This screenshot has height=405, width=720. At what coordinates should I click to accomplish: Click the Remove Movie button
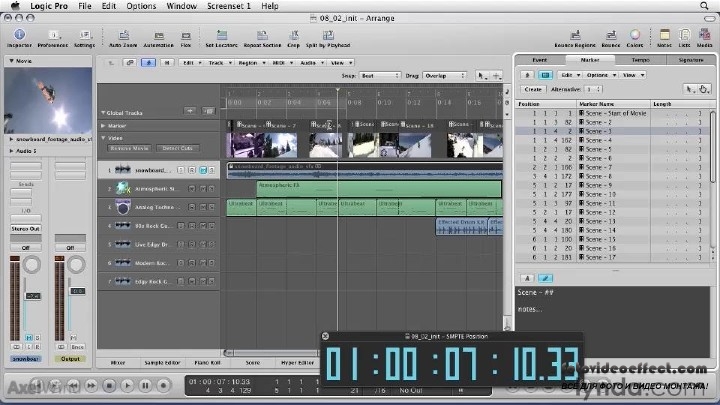point(129,148)
